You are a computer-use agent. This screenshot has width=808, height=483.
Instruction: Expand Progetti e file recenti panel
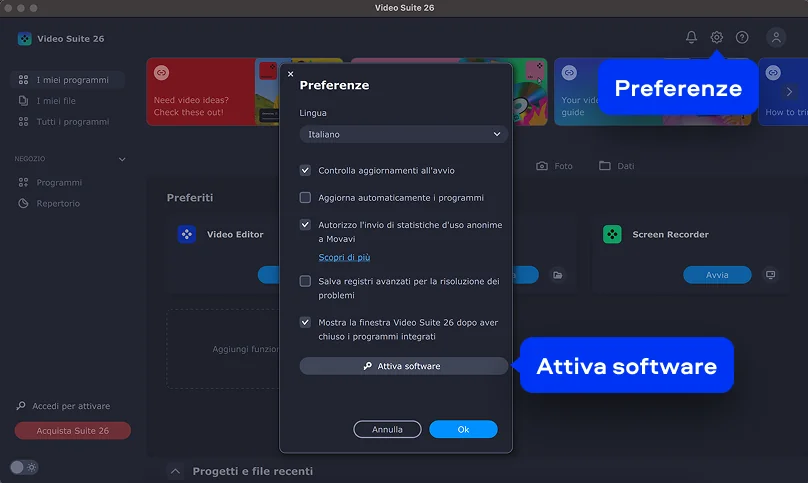point(175,471)
